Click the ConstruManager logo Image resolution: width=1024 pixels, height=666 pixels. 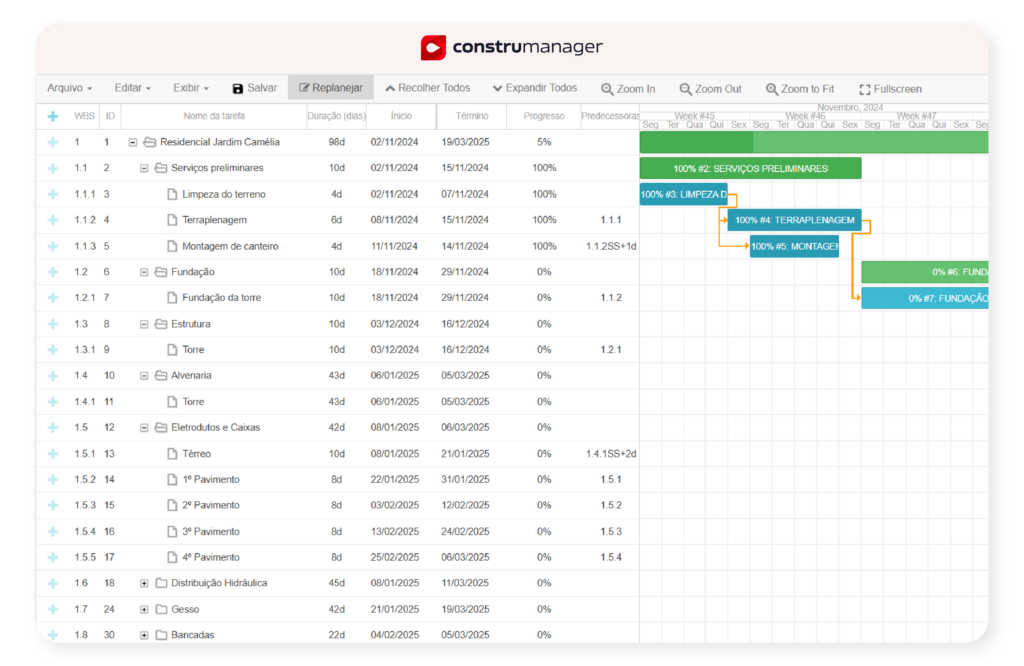tap(512, 47)
